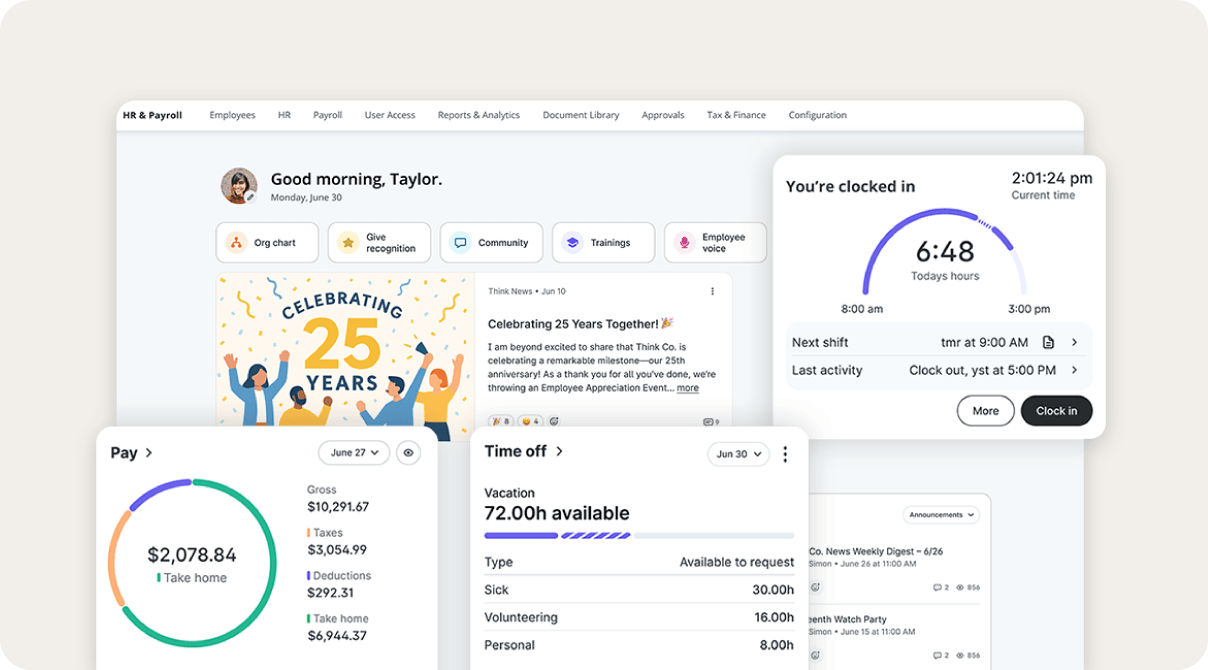Open comments on News Weekly Digest post
Viewport: 1208px width, 670px height.
pos(939,587)
